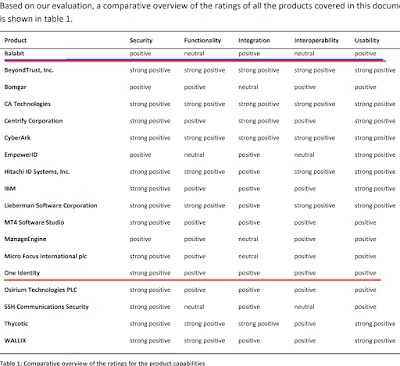Click Micro Focus's Integration neutral cell
This screenshot has height=366, width=400.
coord(248,256)
